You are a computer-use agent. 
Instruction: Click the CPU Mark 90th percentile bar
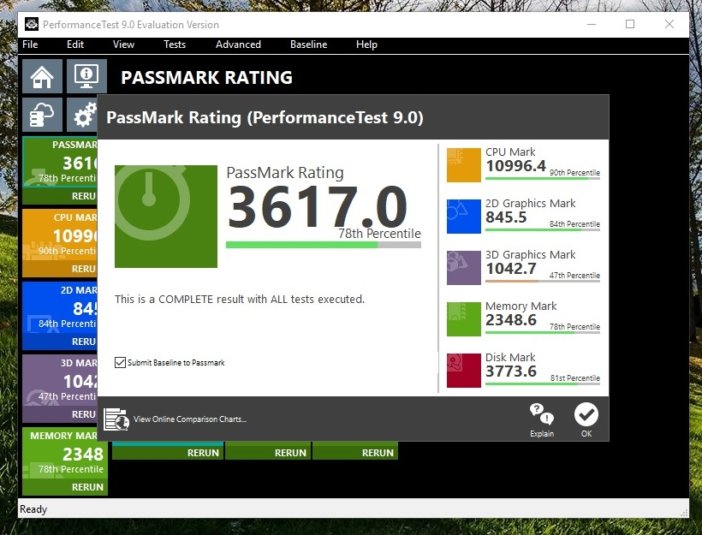click(543, 179)
